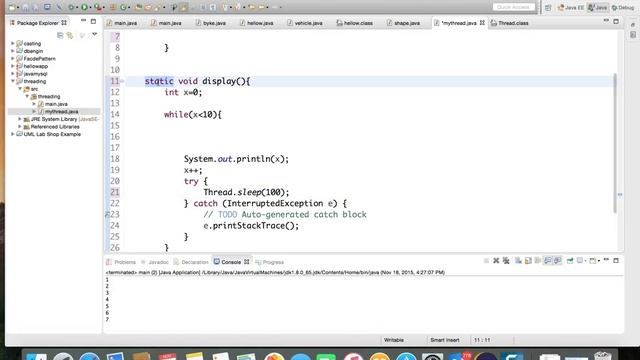Toggle Show Console on standard output change
The height and width of the screenshot is (360, 640).
548,260
